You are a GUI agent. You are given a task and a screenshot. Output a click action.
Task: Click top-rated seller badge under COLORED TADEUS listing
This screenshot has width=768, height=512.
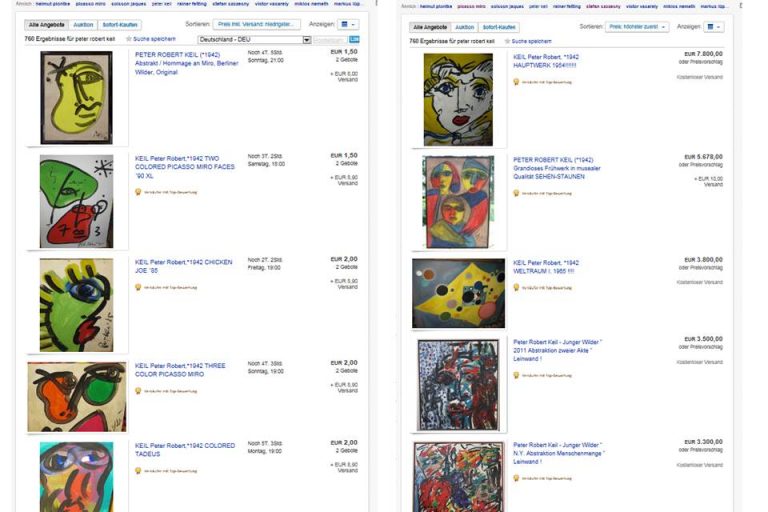tap(138, 471)
